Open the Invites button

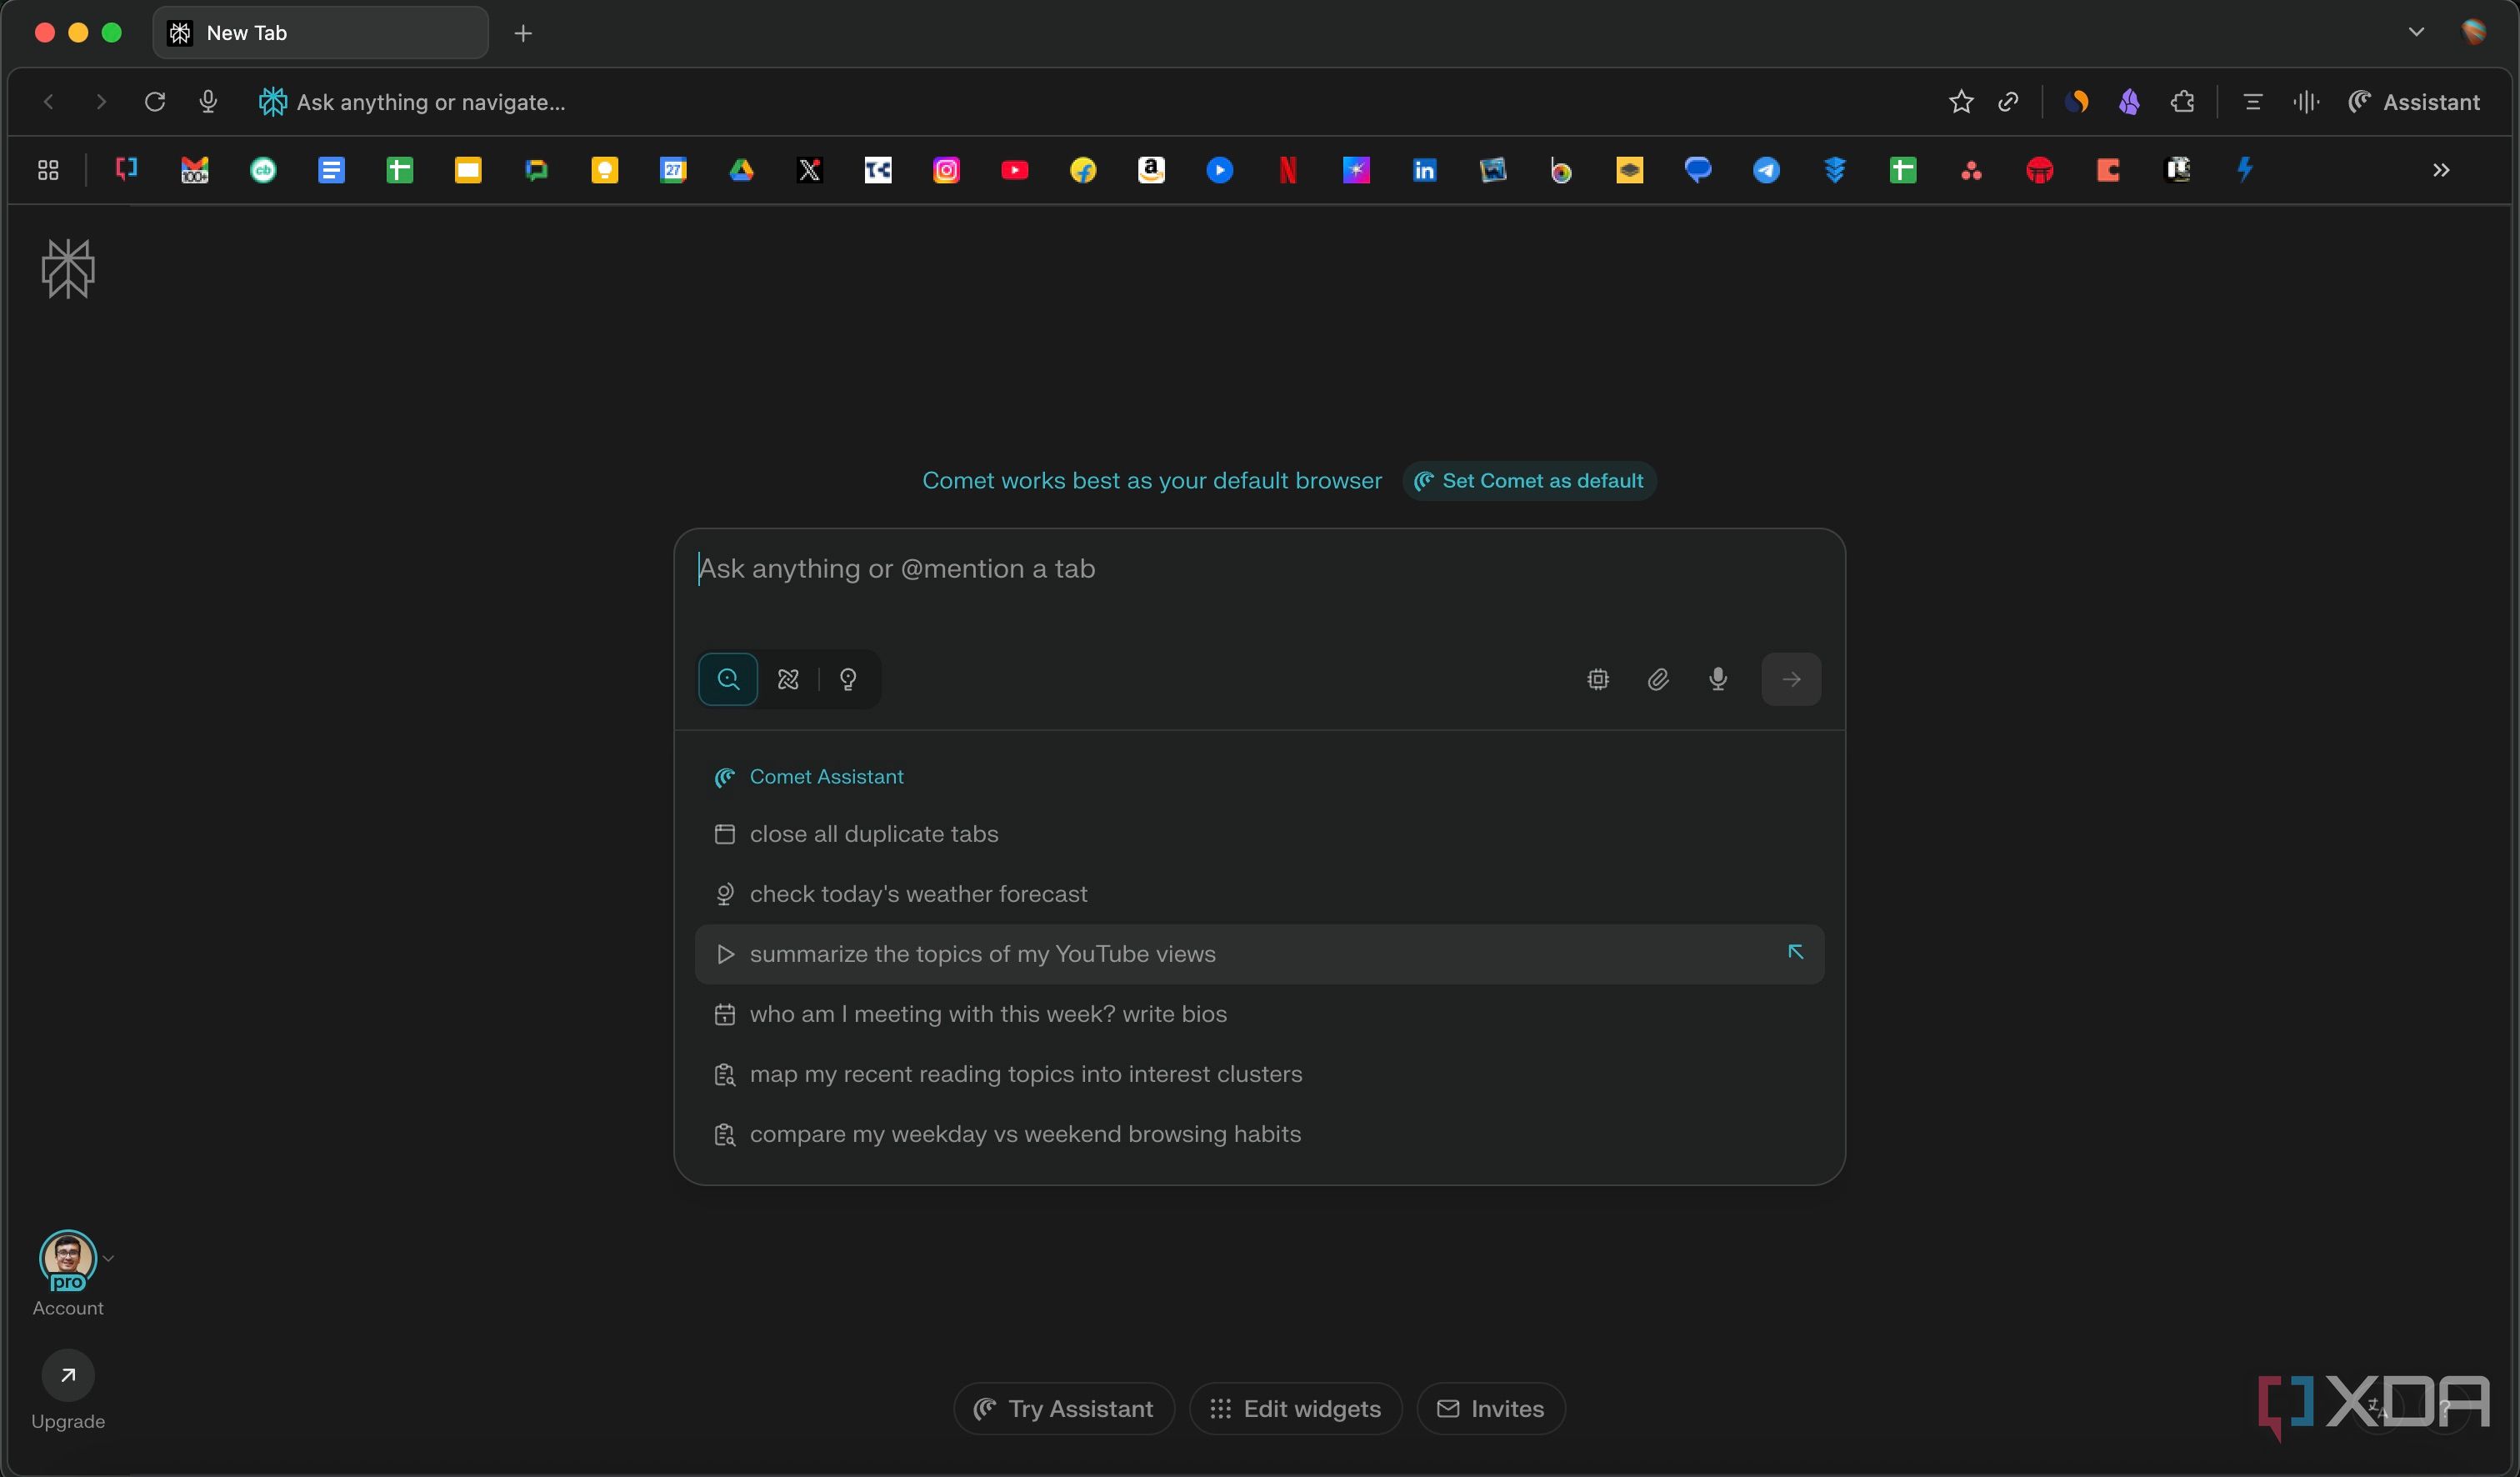[1490, 1409]
